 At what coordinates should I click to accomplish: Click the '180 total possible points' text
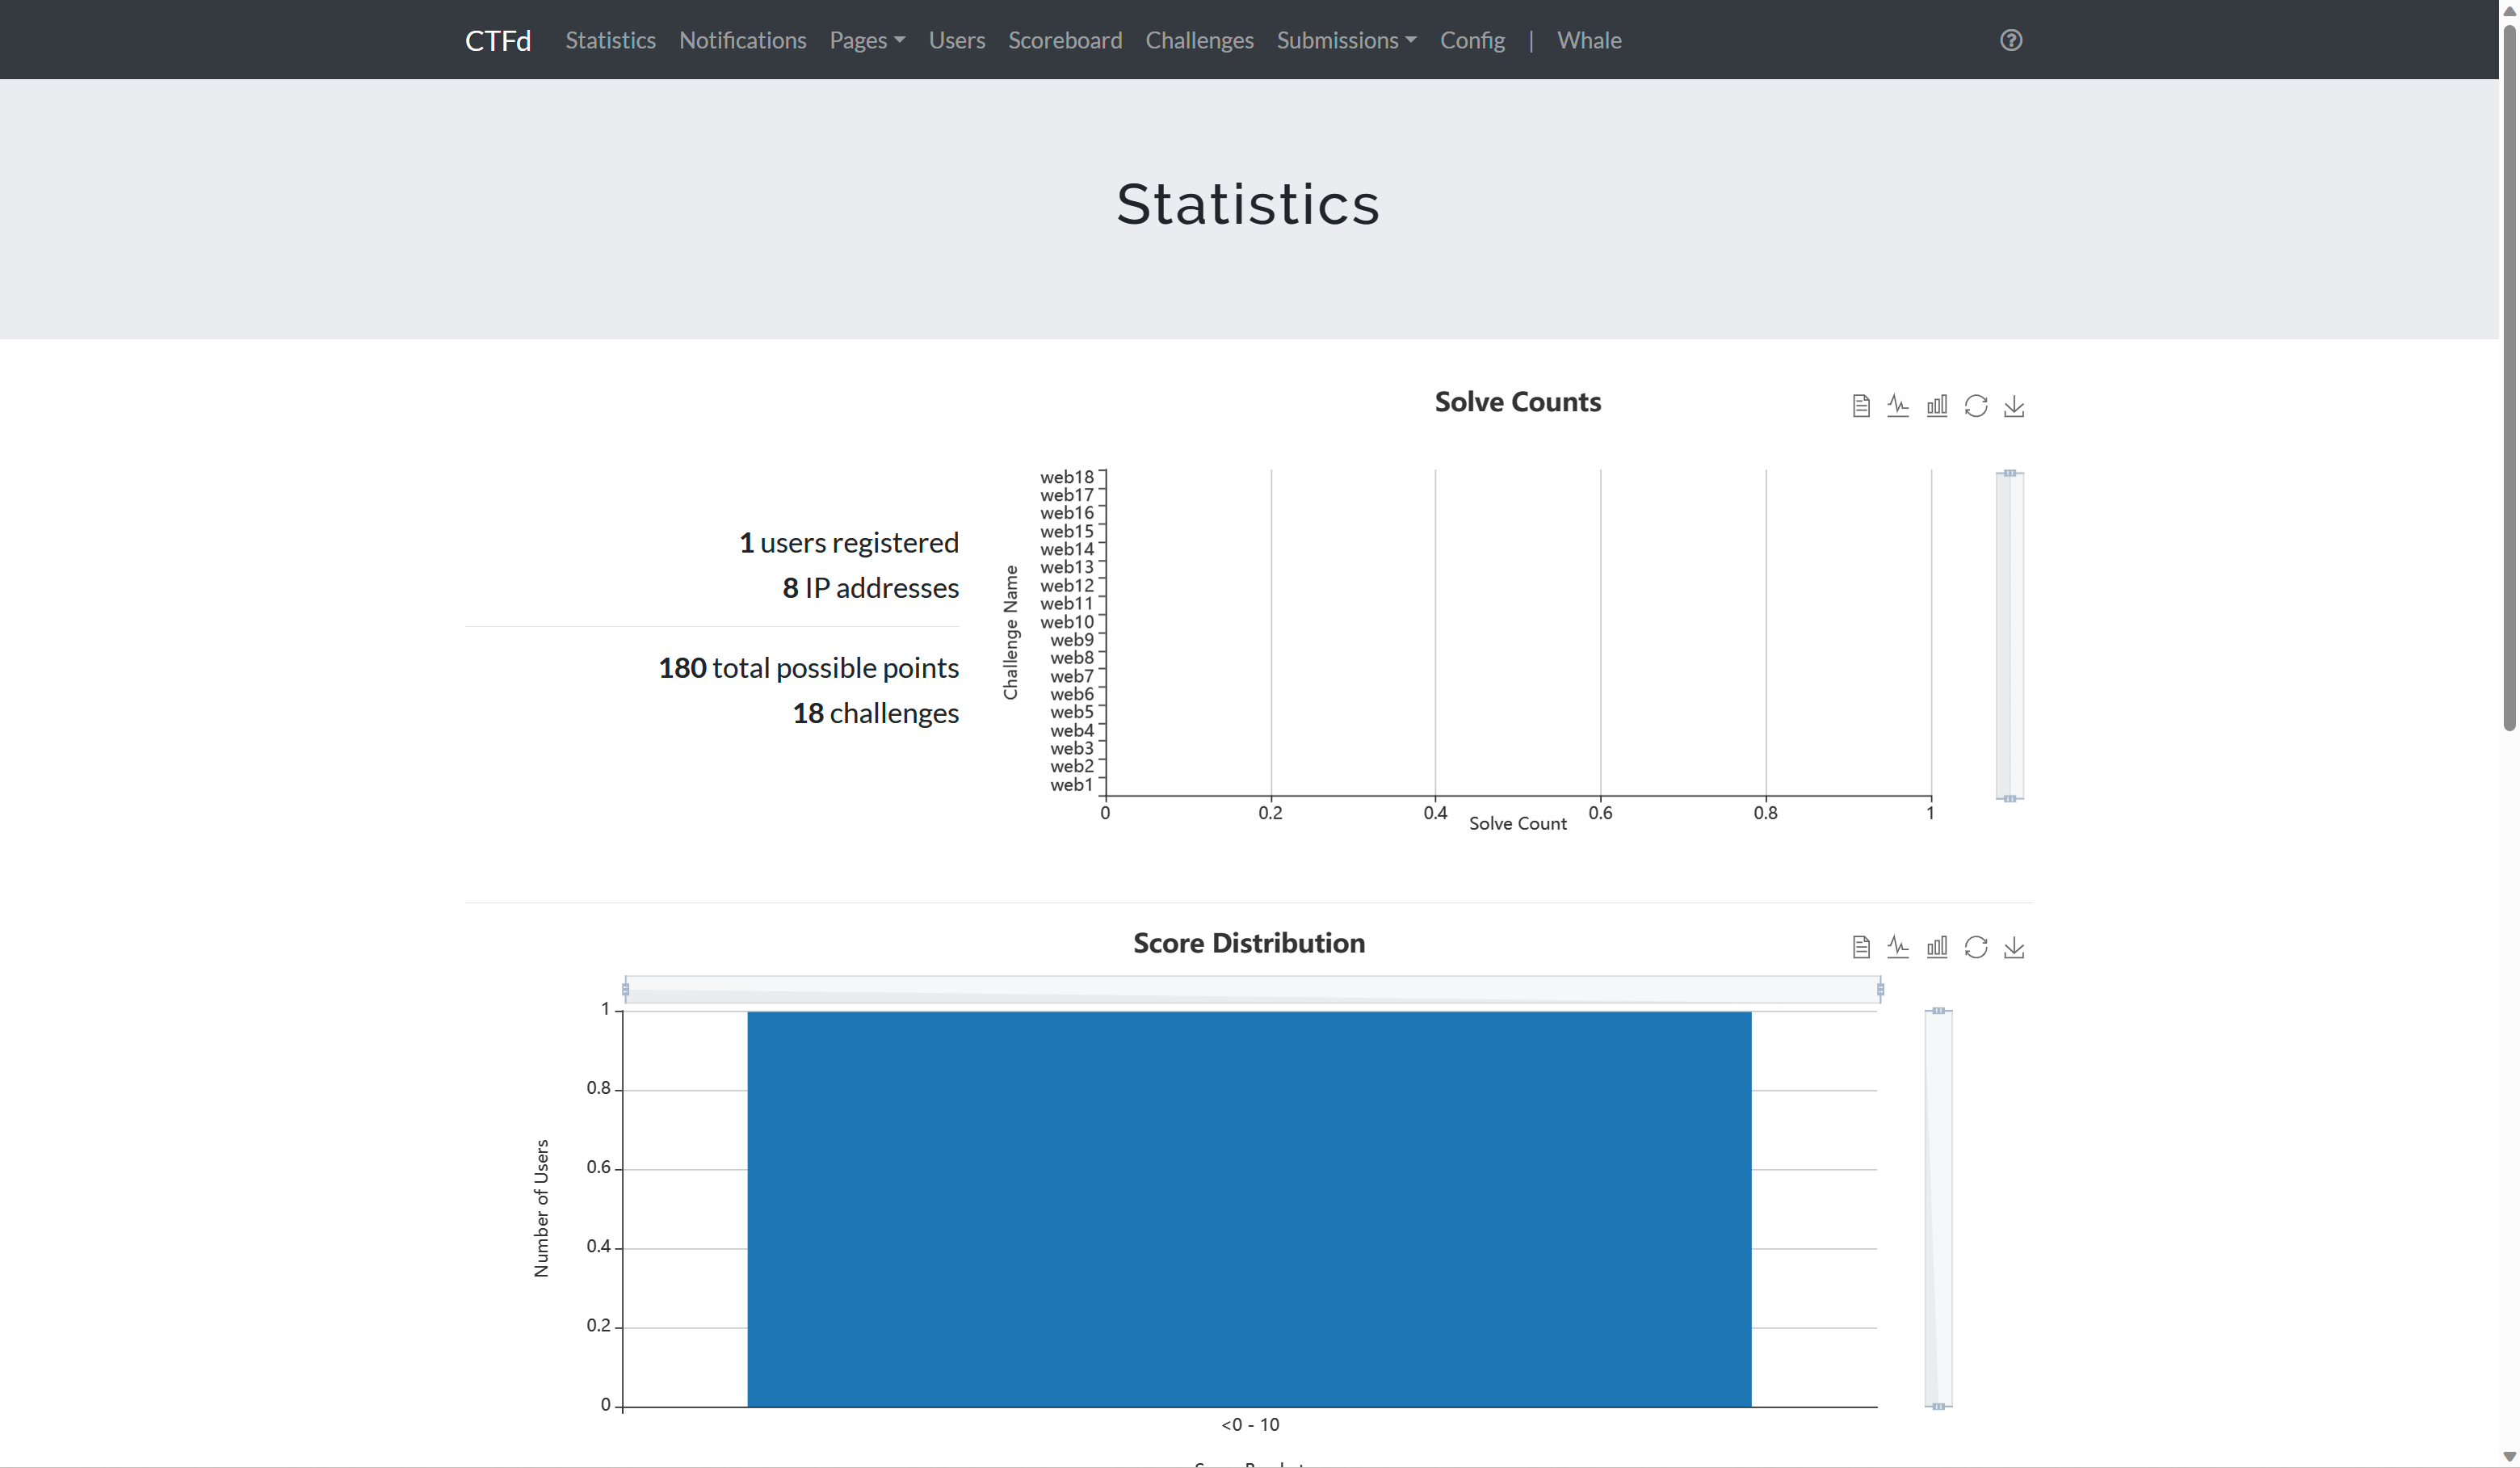(x=809, y=667)
